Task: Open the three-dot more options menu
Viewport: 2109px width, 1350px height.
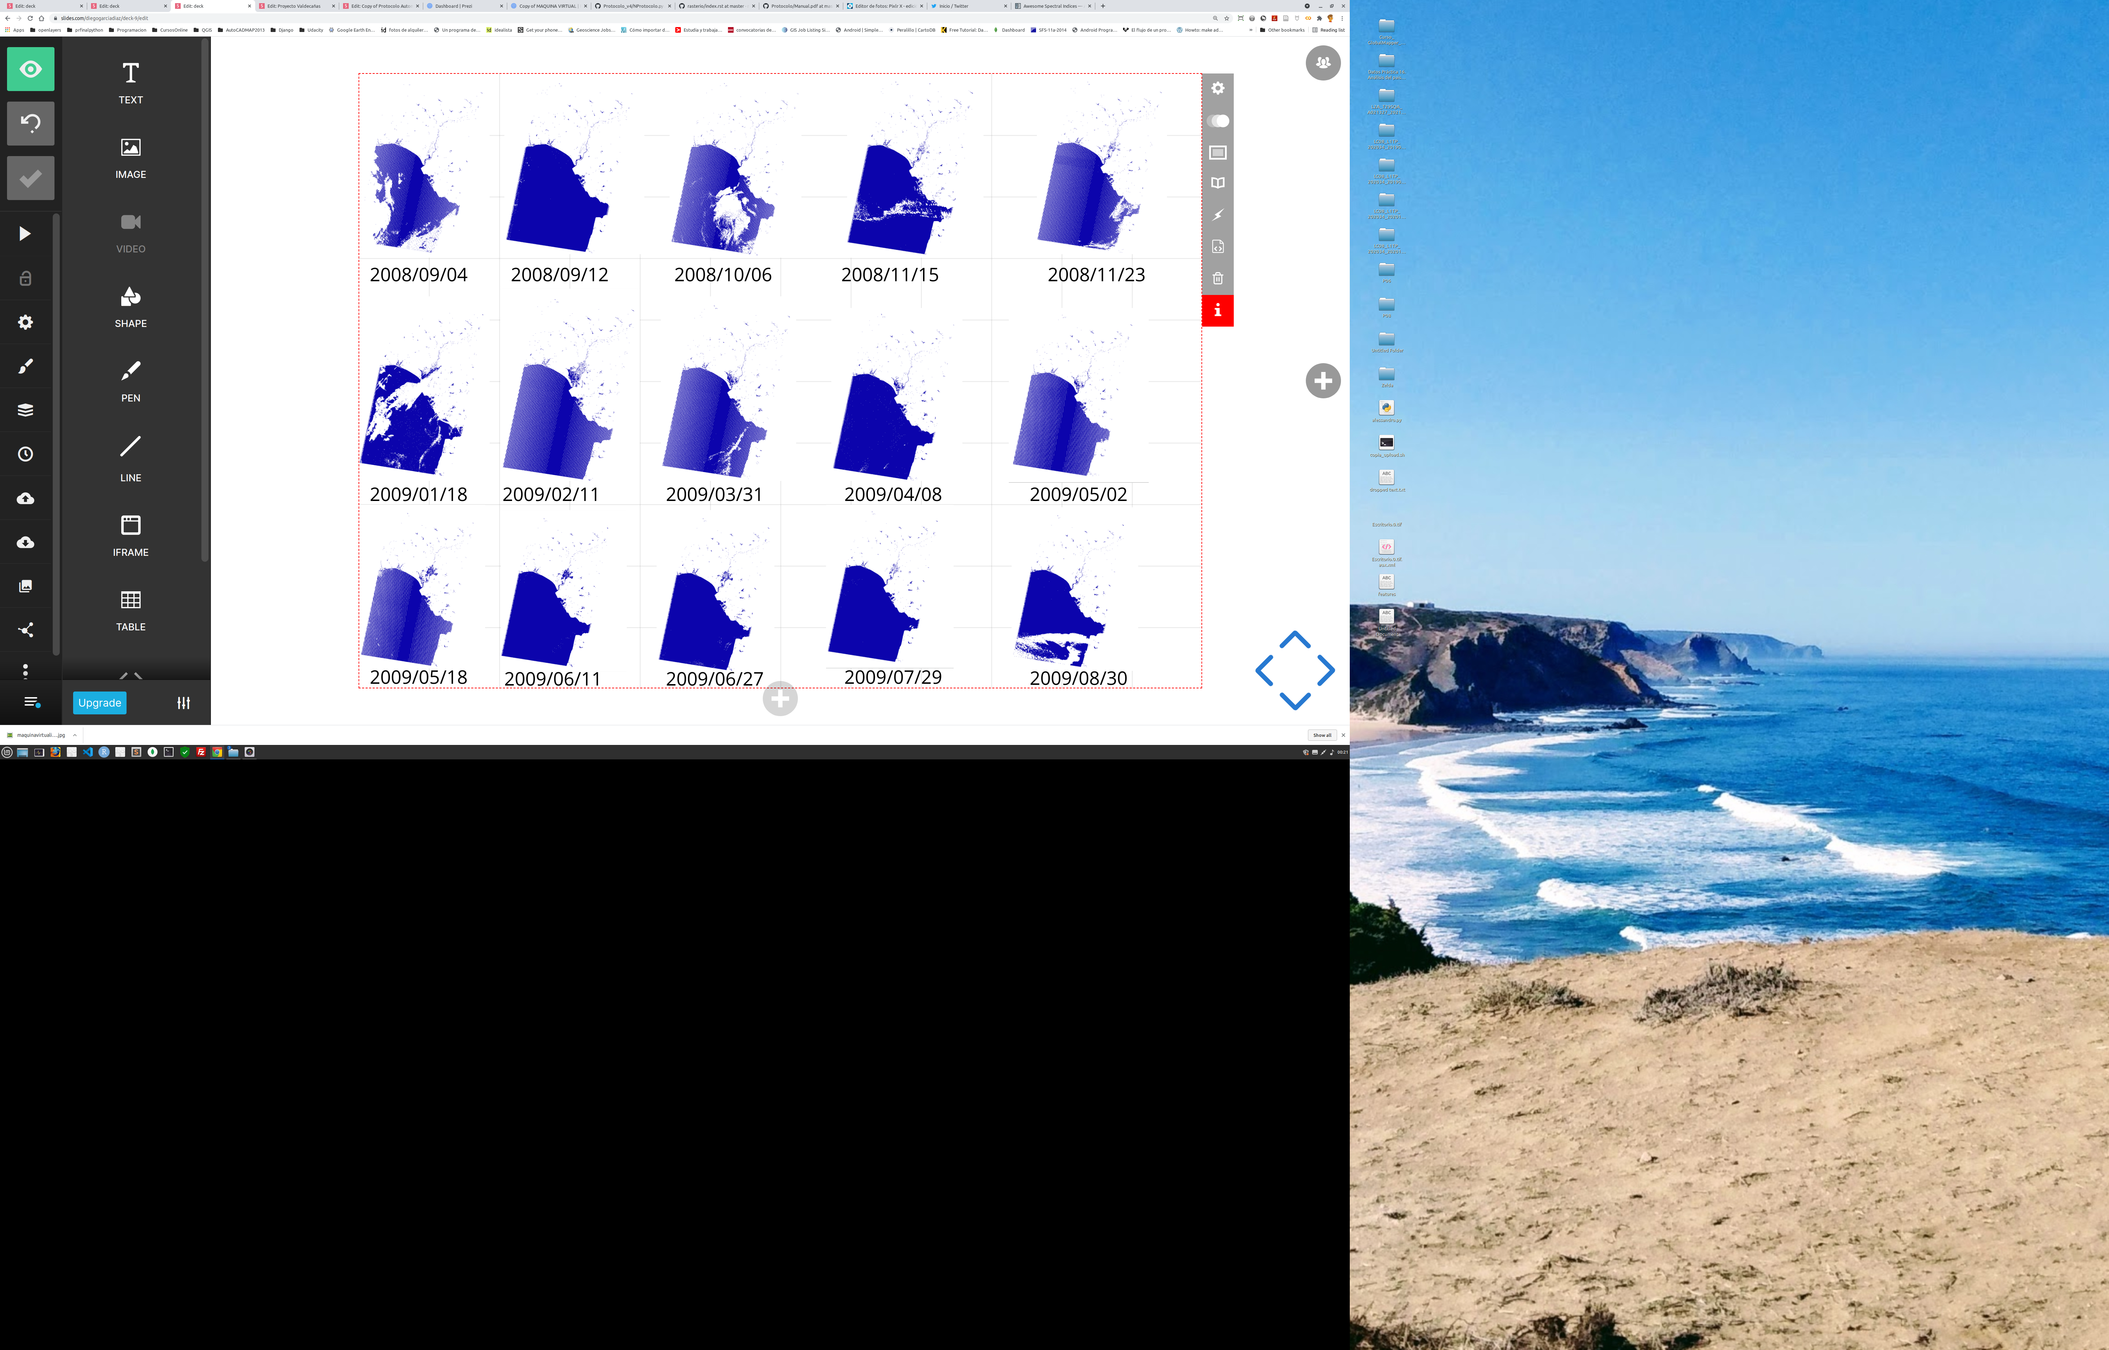Action: [26, 671]
